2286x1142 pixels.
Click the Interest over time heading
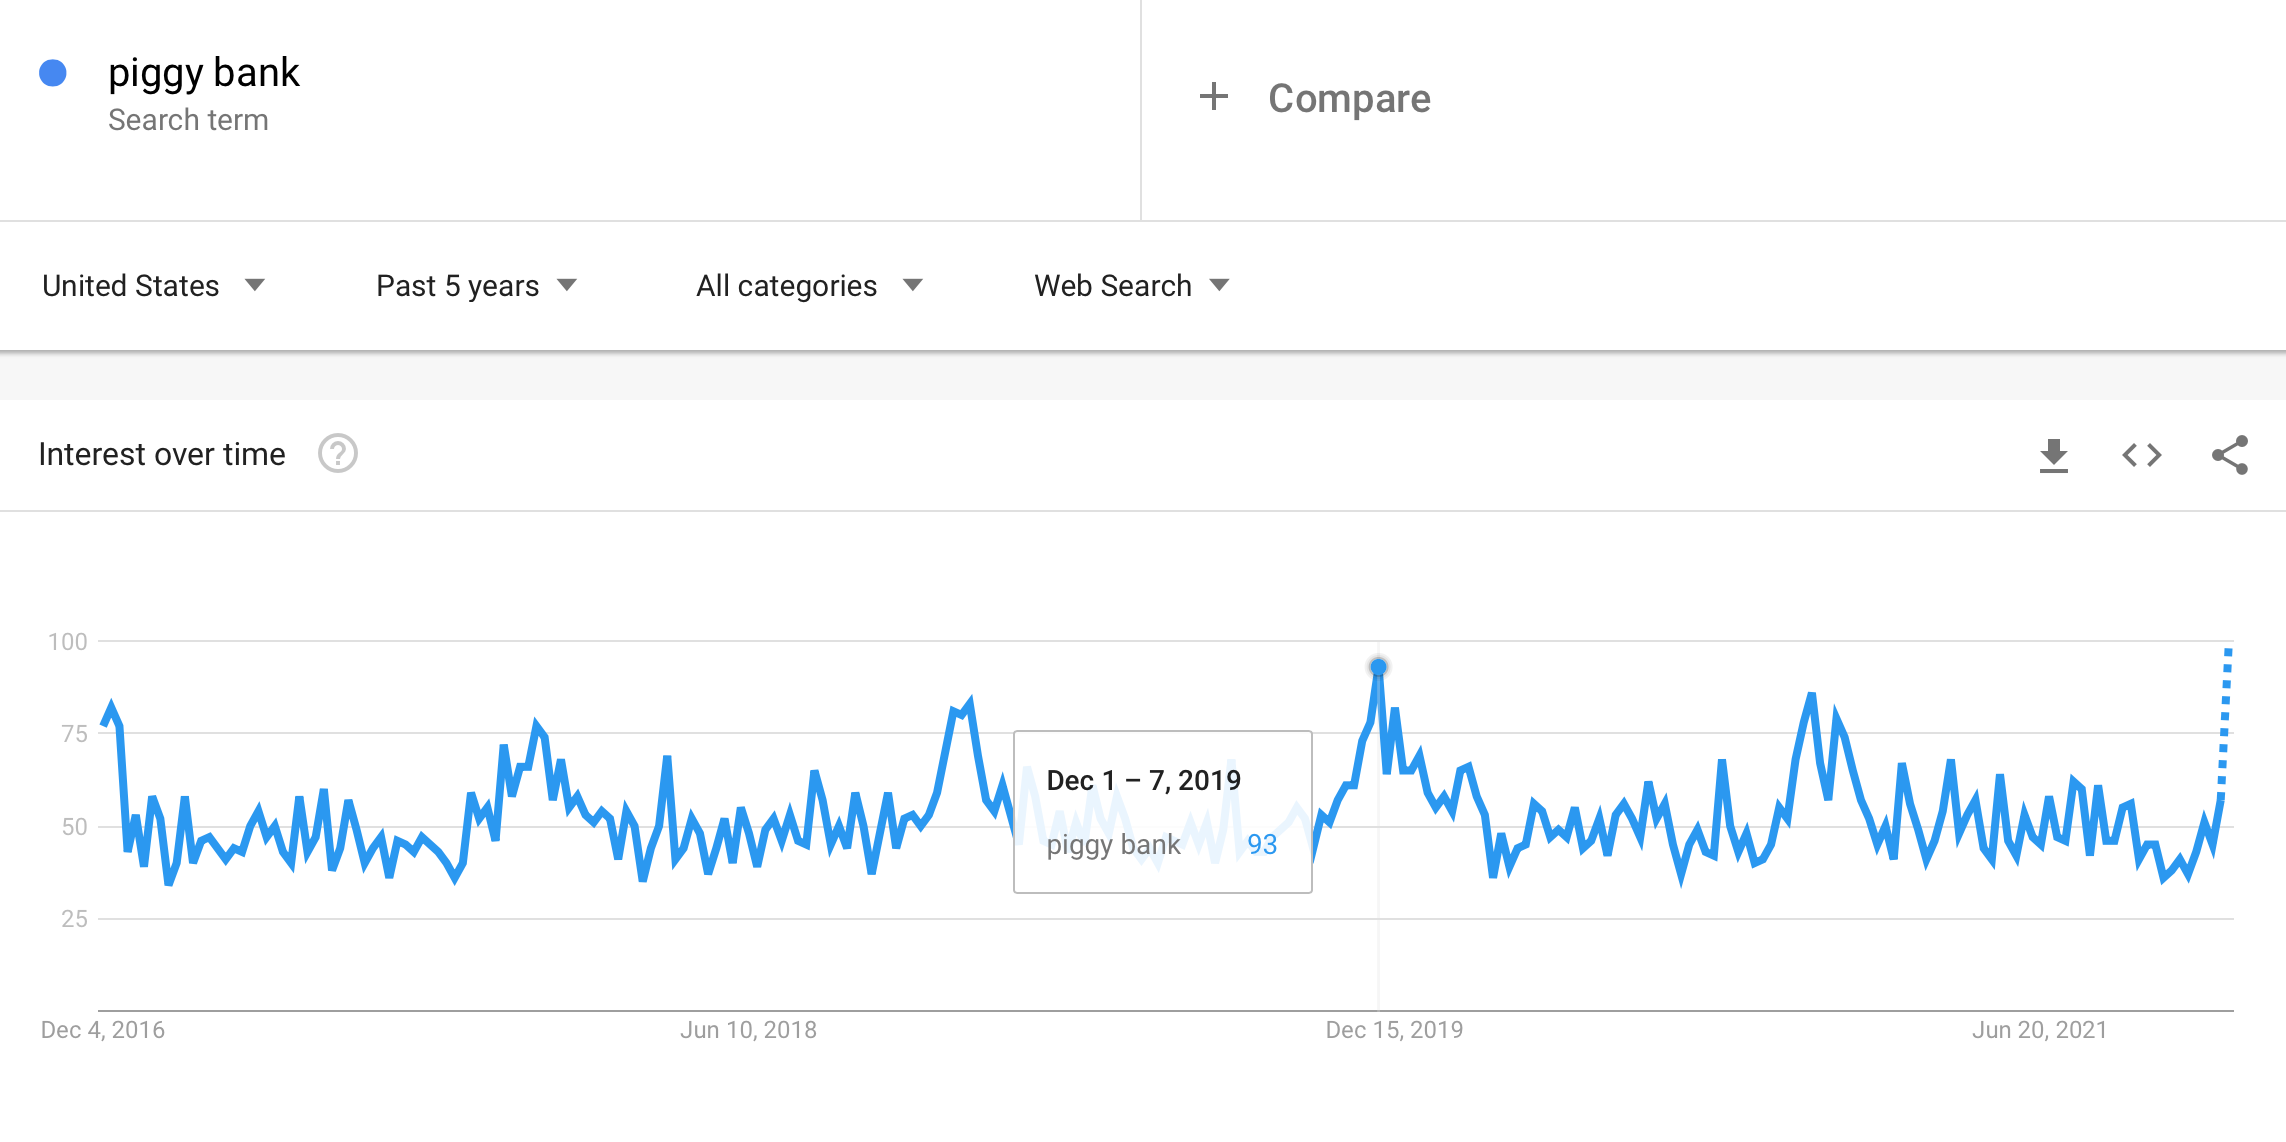click(162, 454)
